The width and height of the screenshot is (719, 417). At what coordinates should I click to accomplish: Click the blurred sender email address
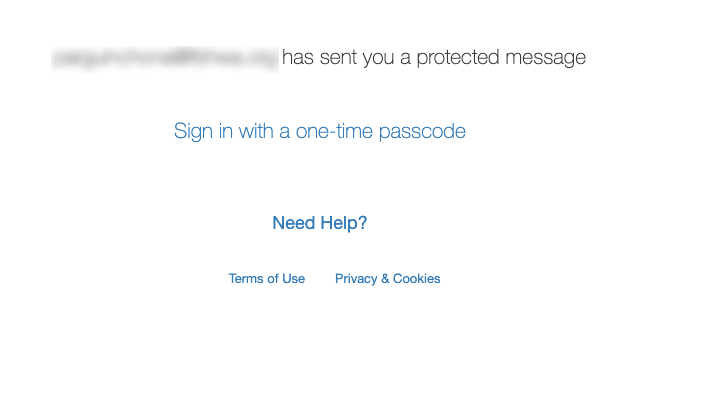[x=165, y=58]
